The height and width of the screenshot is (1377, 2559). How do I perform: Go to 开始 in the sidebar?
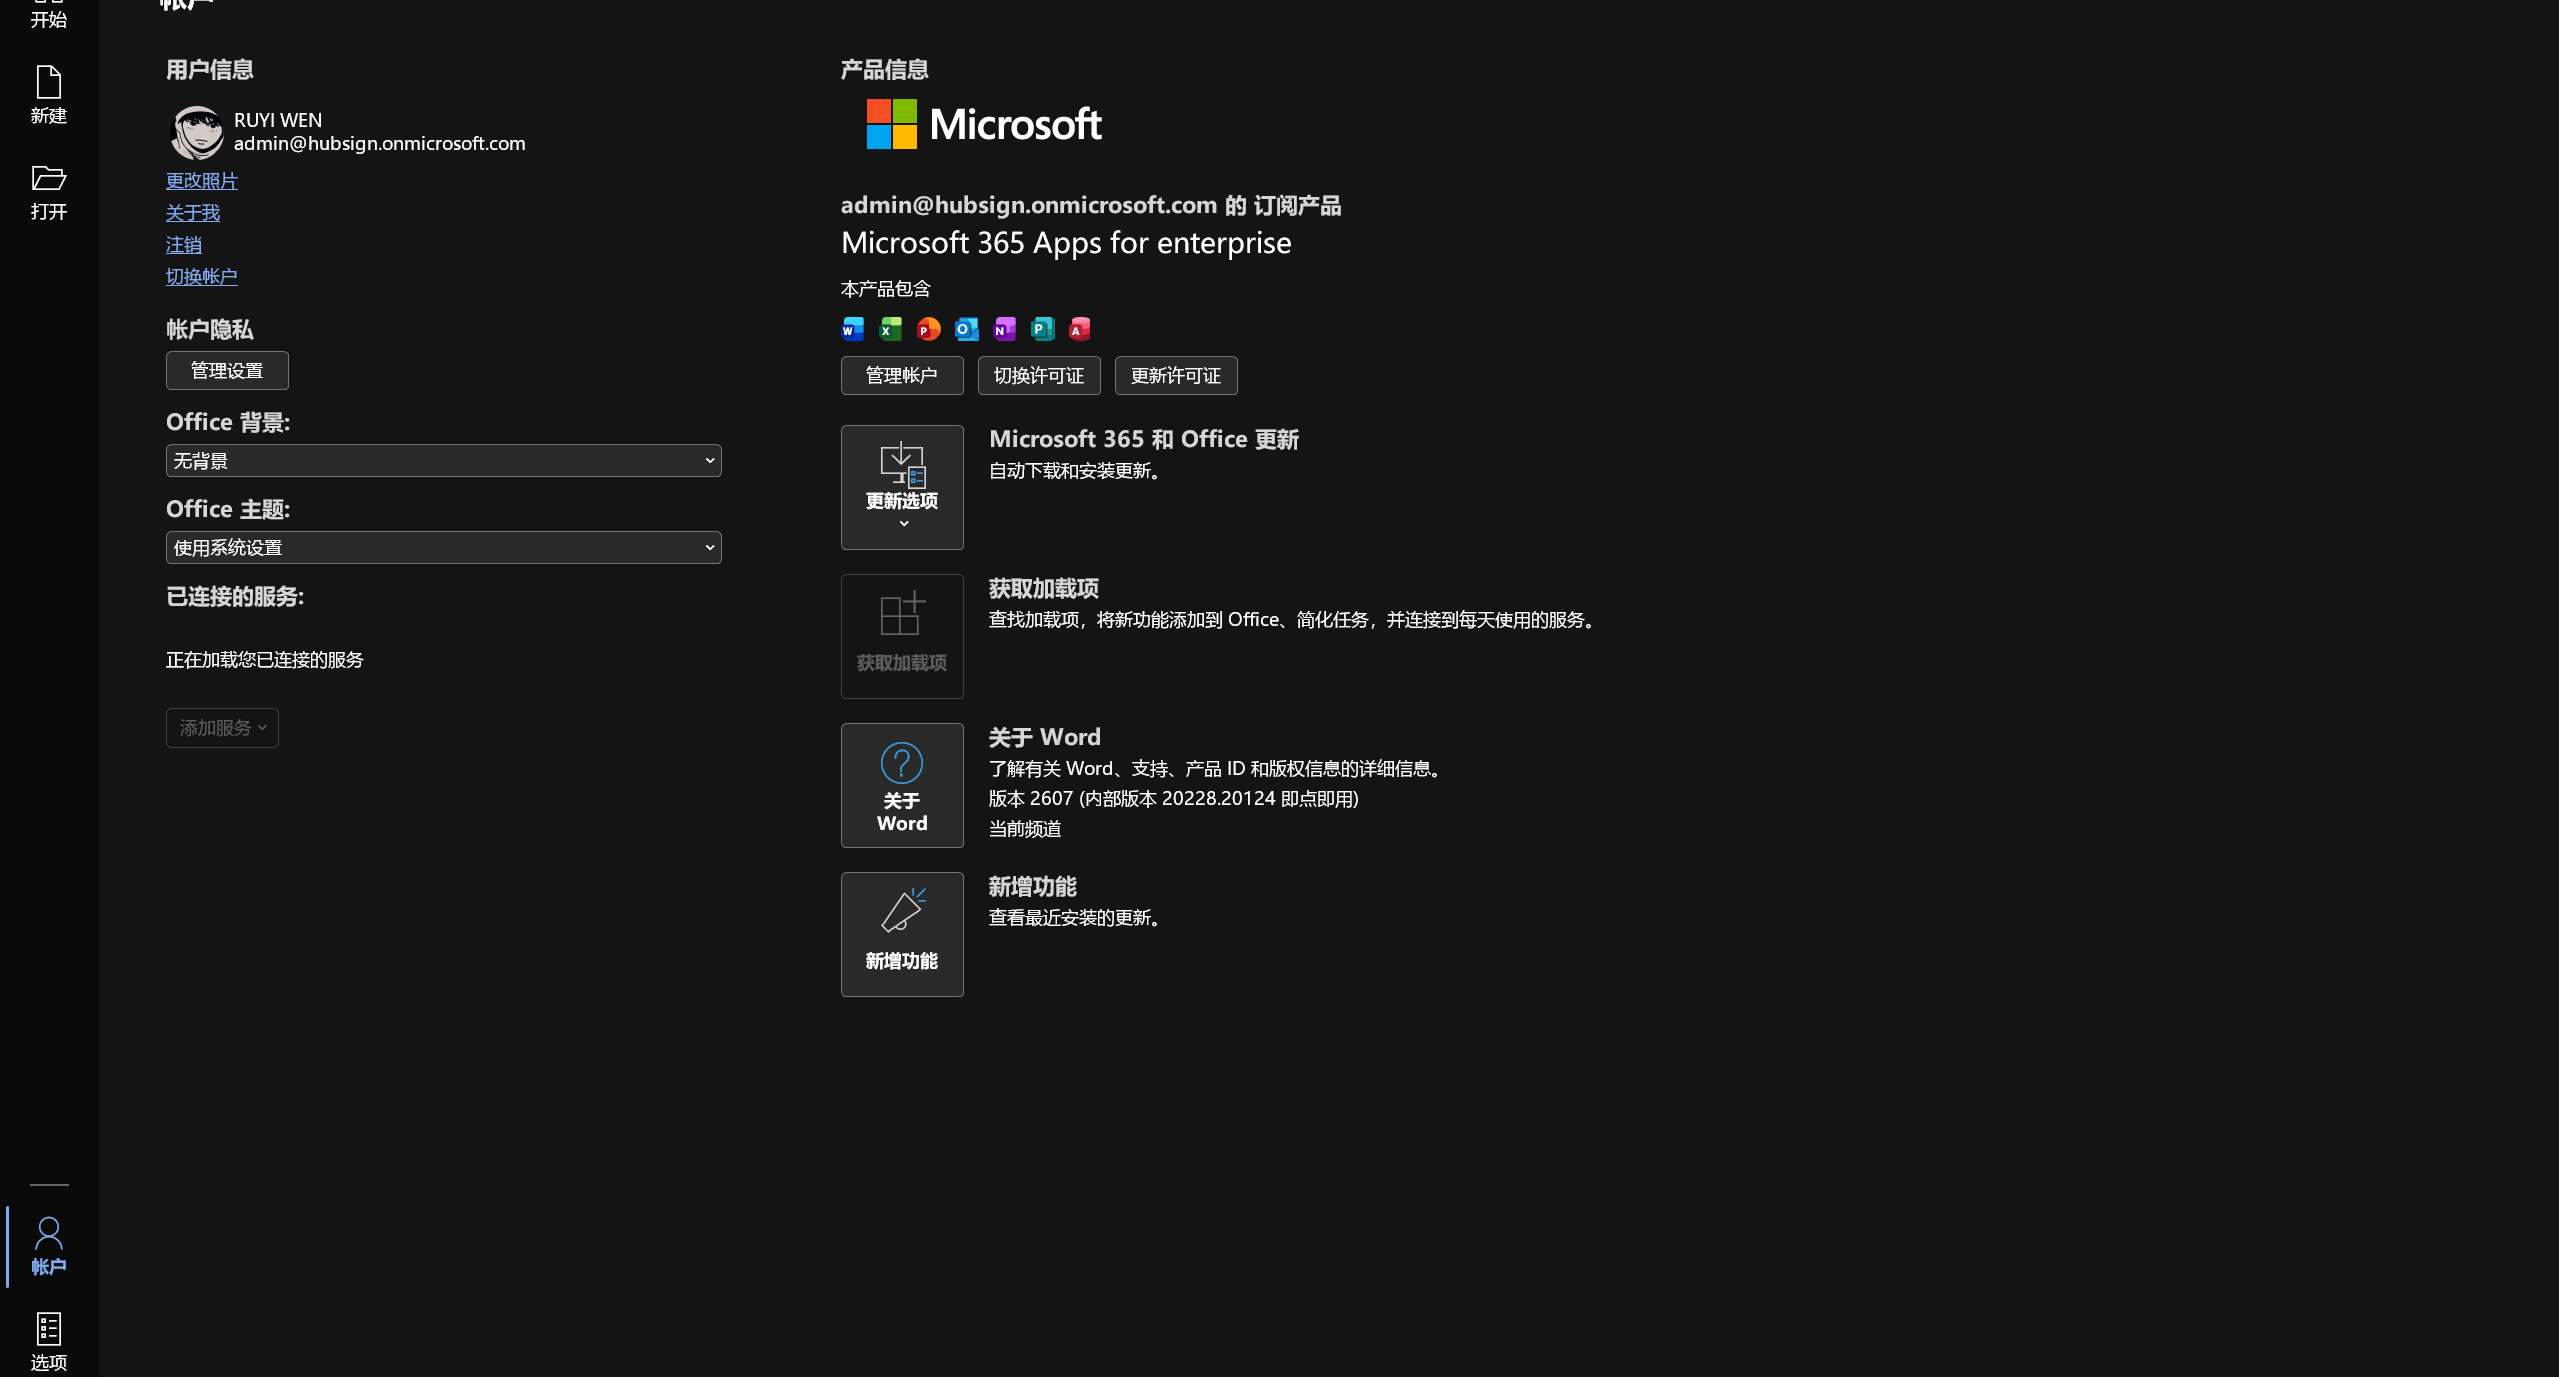coord(49,15)
